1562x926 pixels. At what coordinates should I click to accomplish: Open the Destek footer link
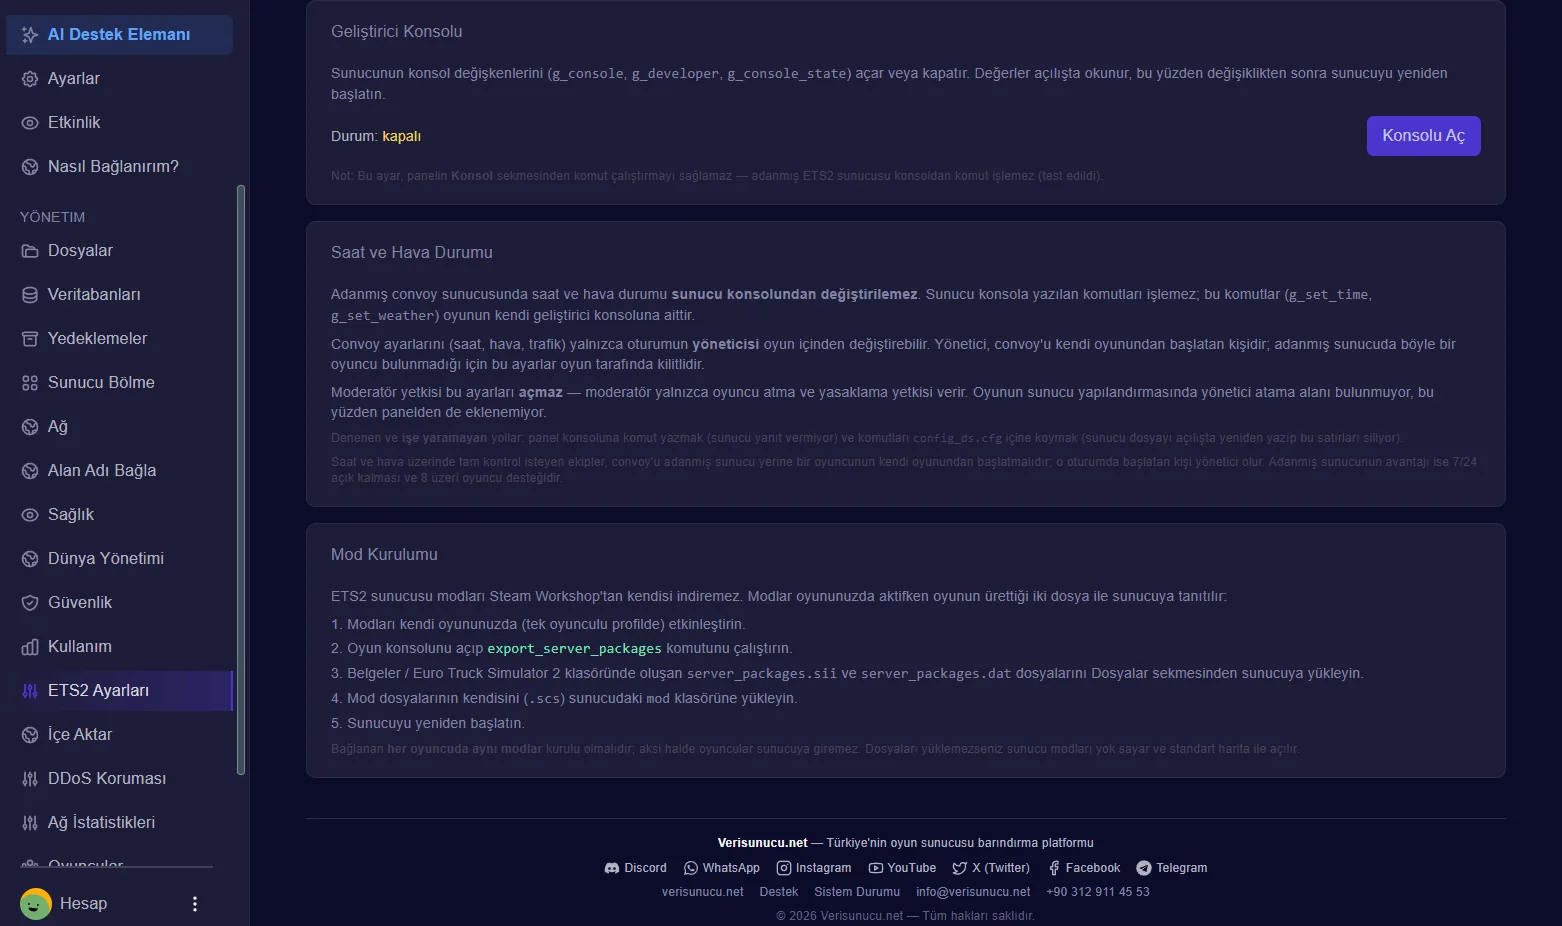tap(779, 892)
